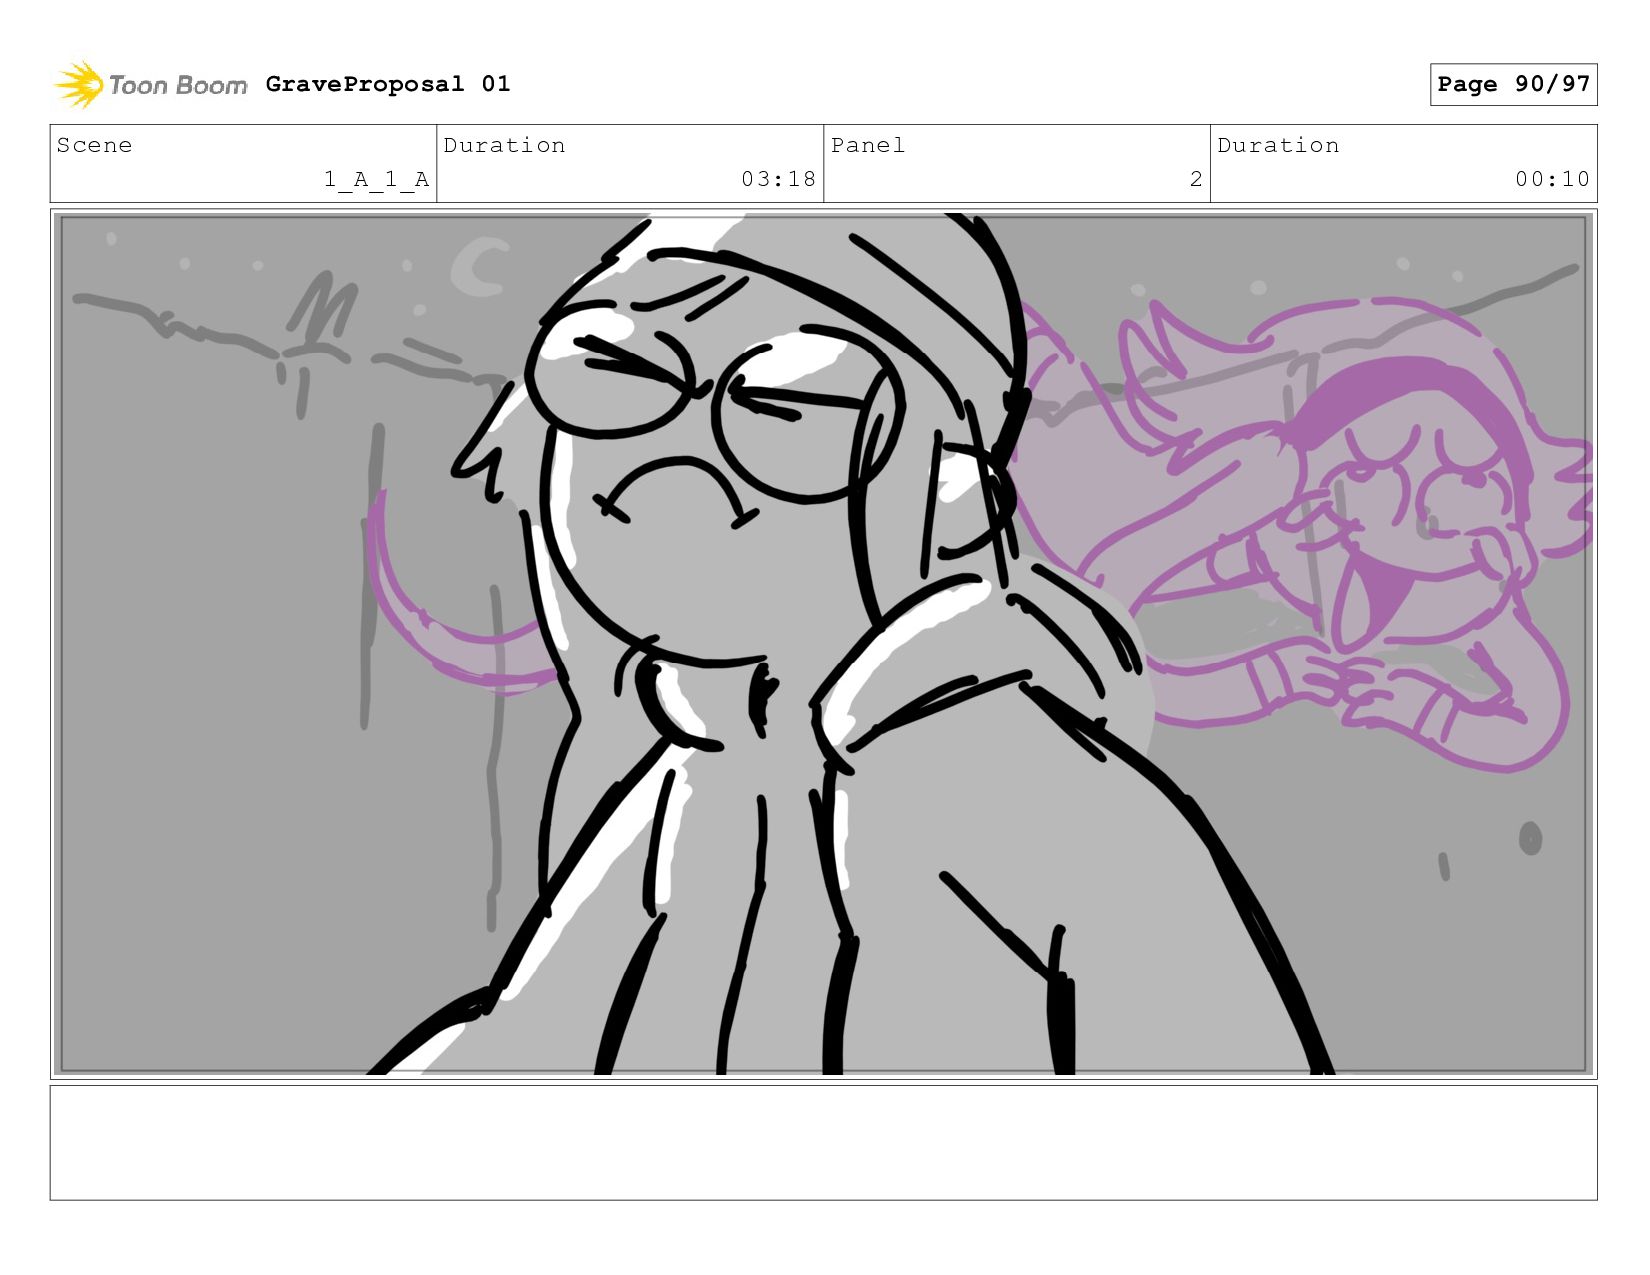Click the scene duration value 03:18
The image size is (1650, 1275).
pyautogui.click(x=778, y=179)
